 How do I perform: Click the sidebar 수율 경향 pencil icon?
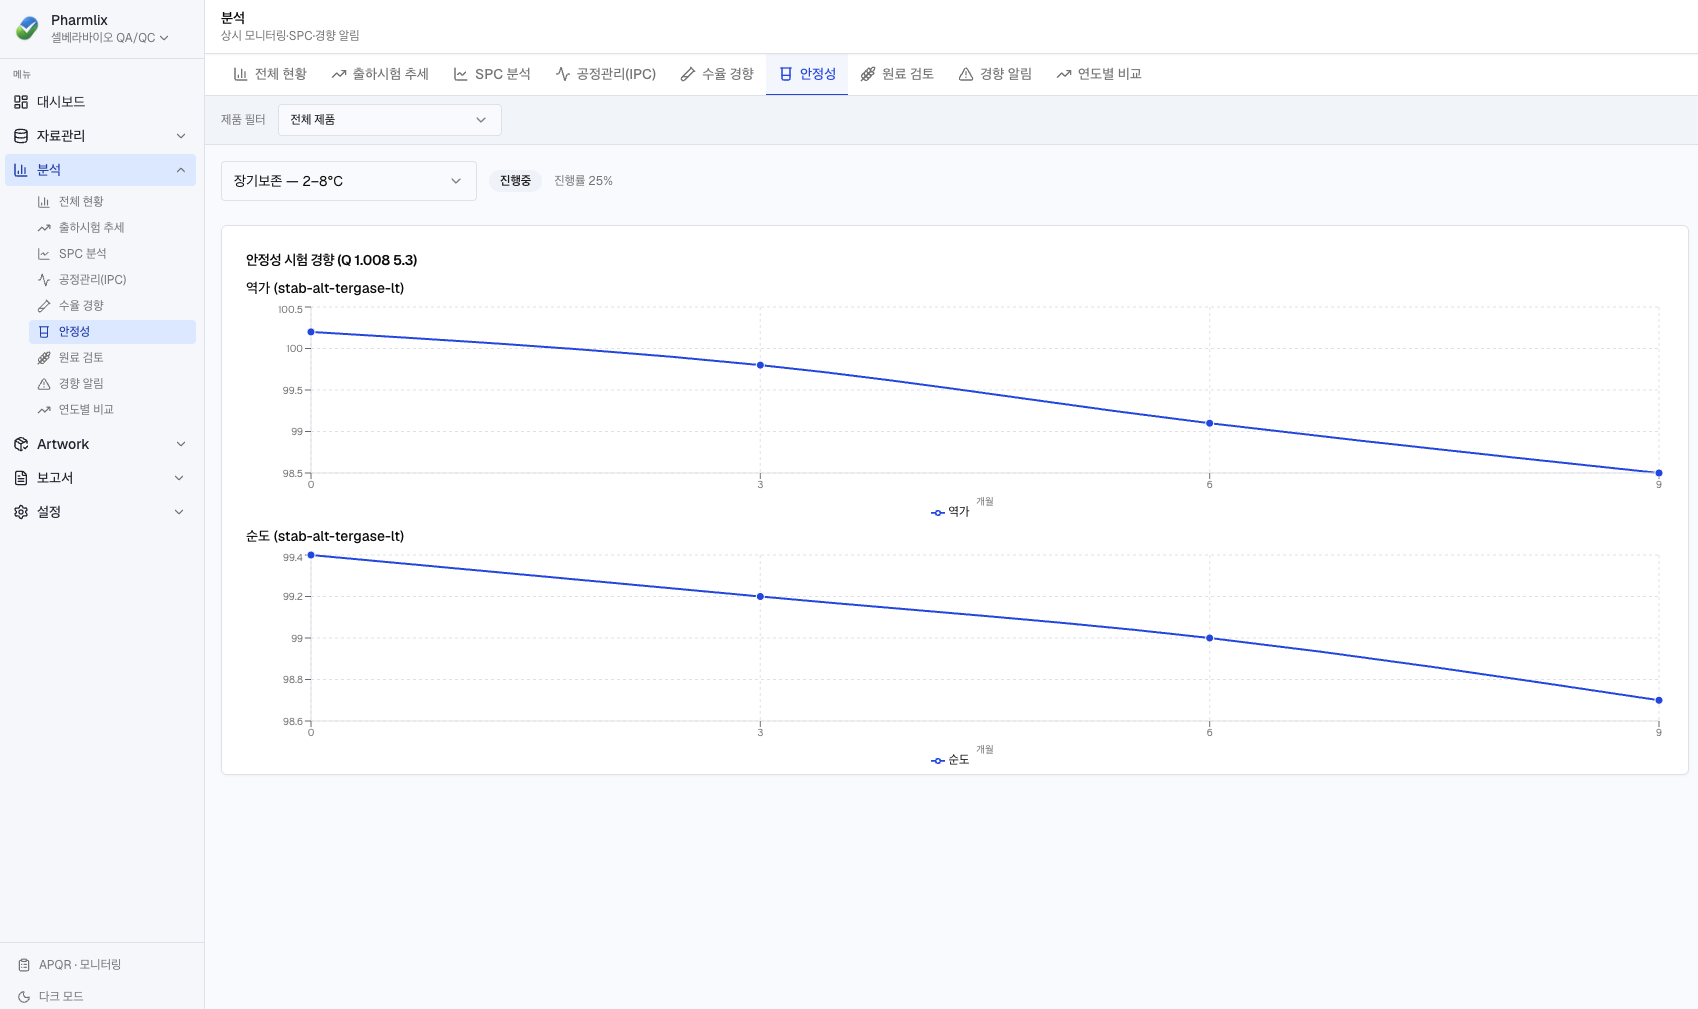pyautogui.click(x=44, y=306)
